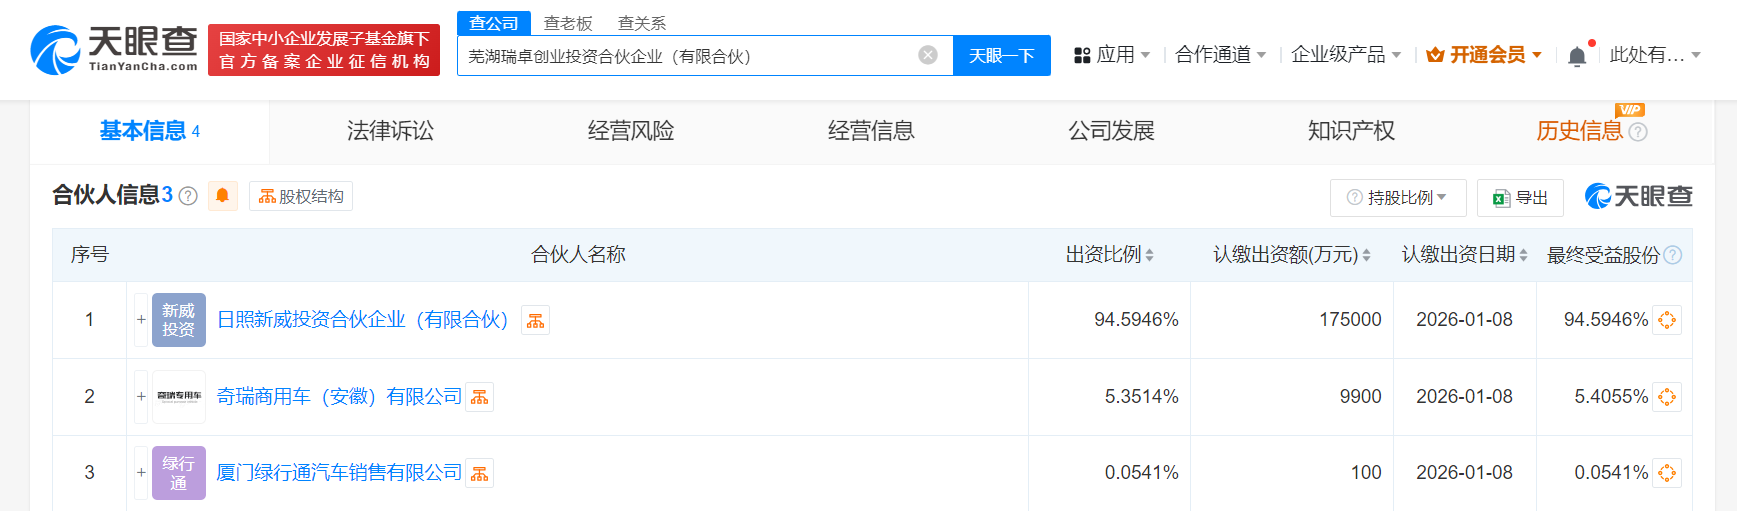Switch to the 公司发展 tab
Viewport: 1737px width, 511px height.
1111,131
